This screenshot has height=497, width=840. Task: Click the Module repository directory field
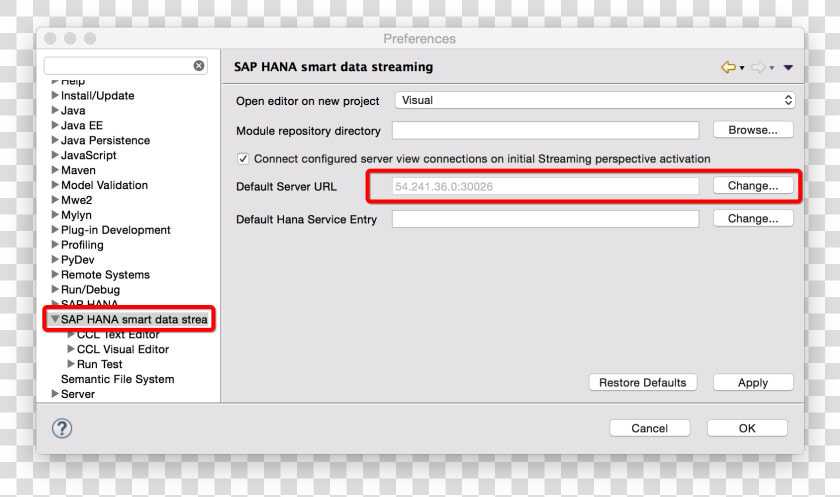pos(545,130)
